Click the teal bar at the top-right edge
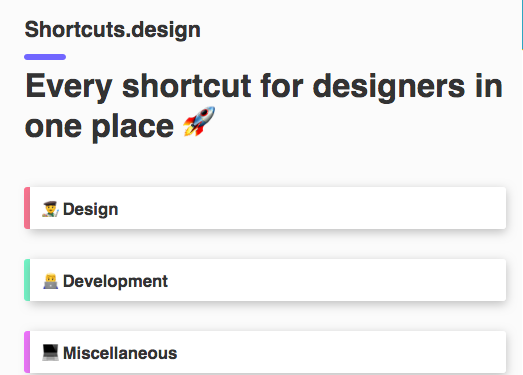The height and width of the screenshot is (375, 523). (x=522, y=25)
